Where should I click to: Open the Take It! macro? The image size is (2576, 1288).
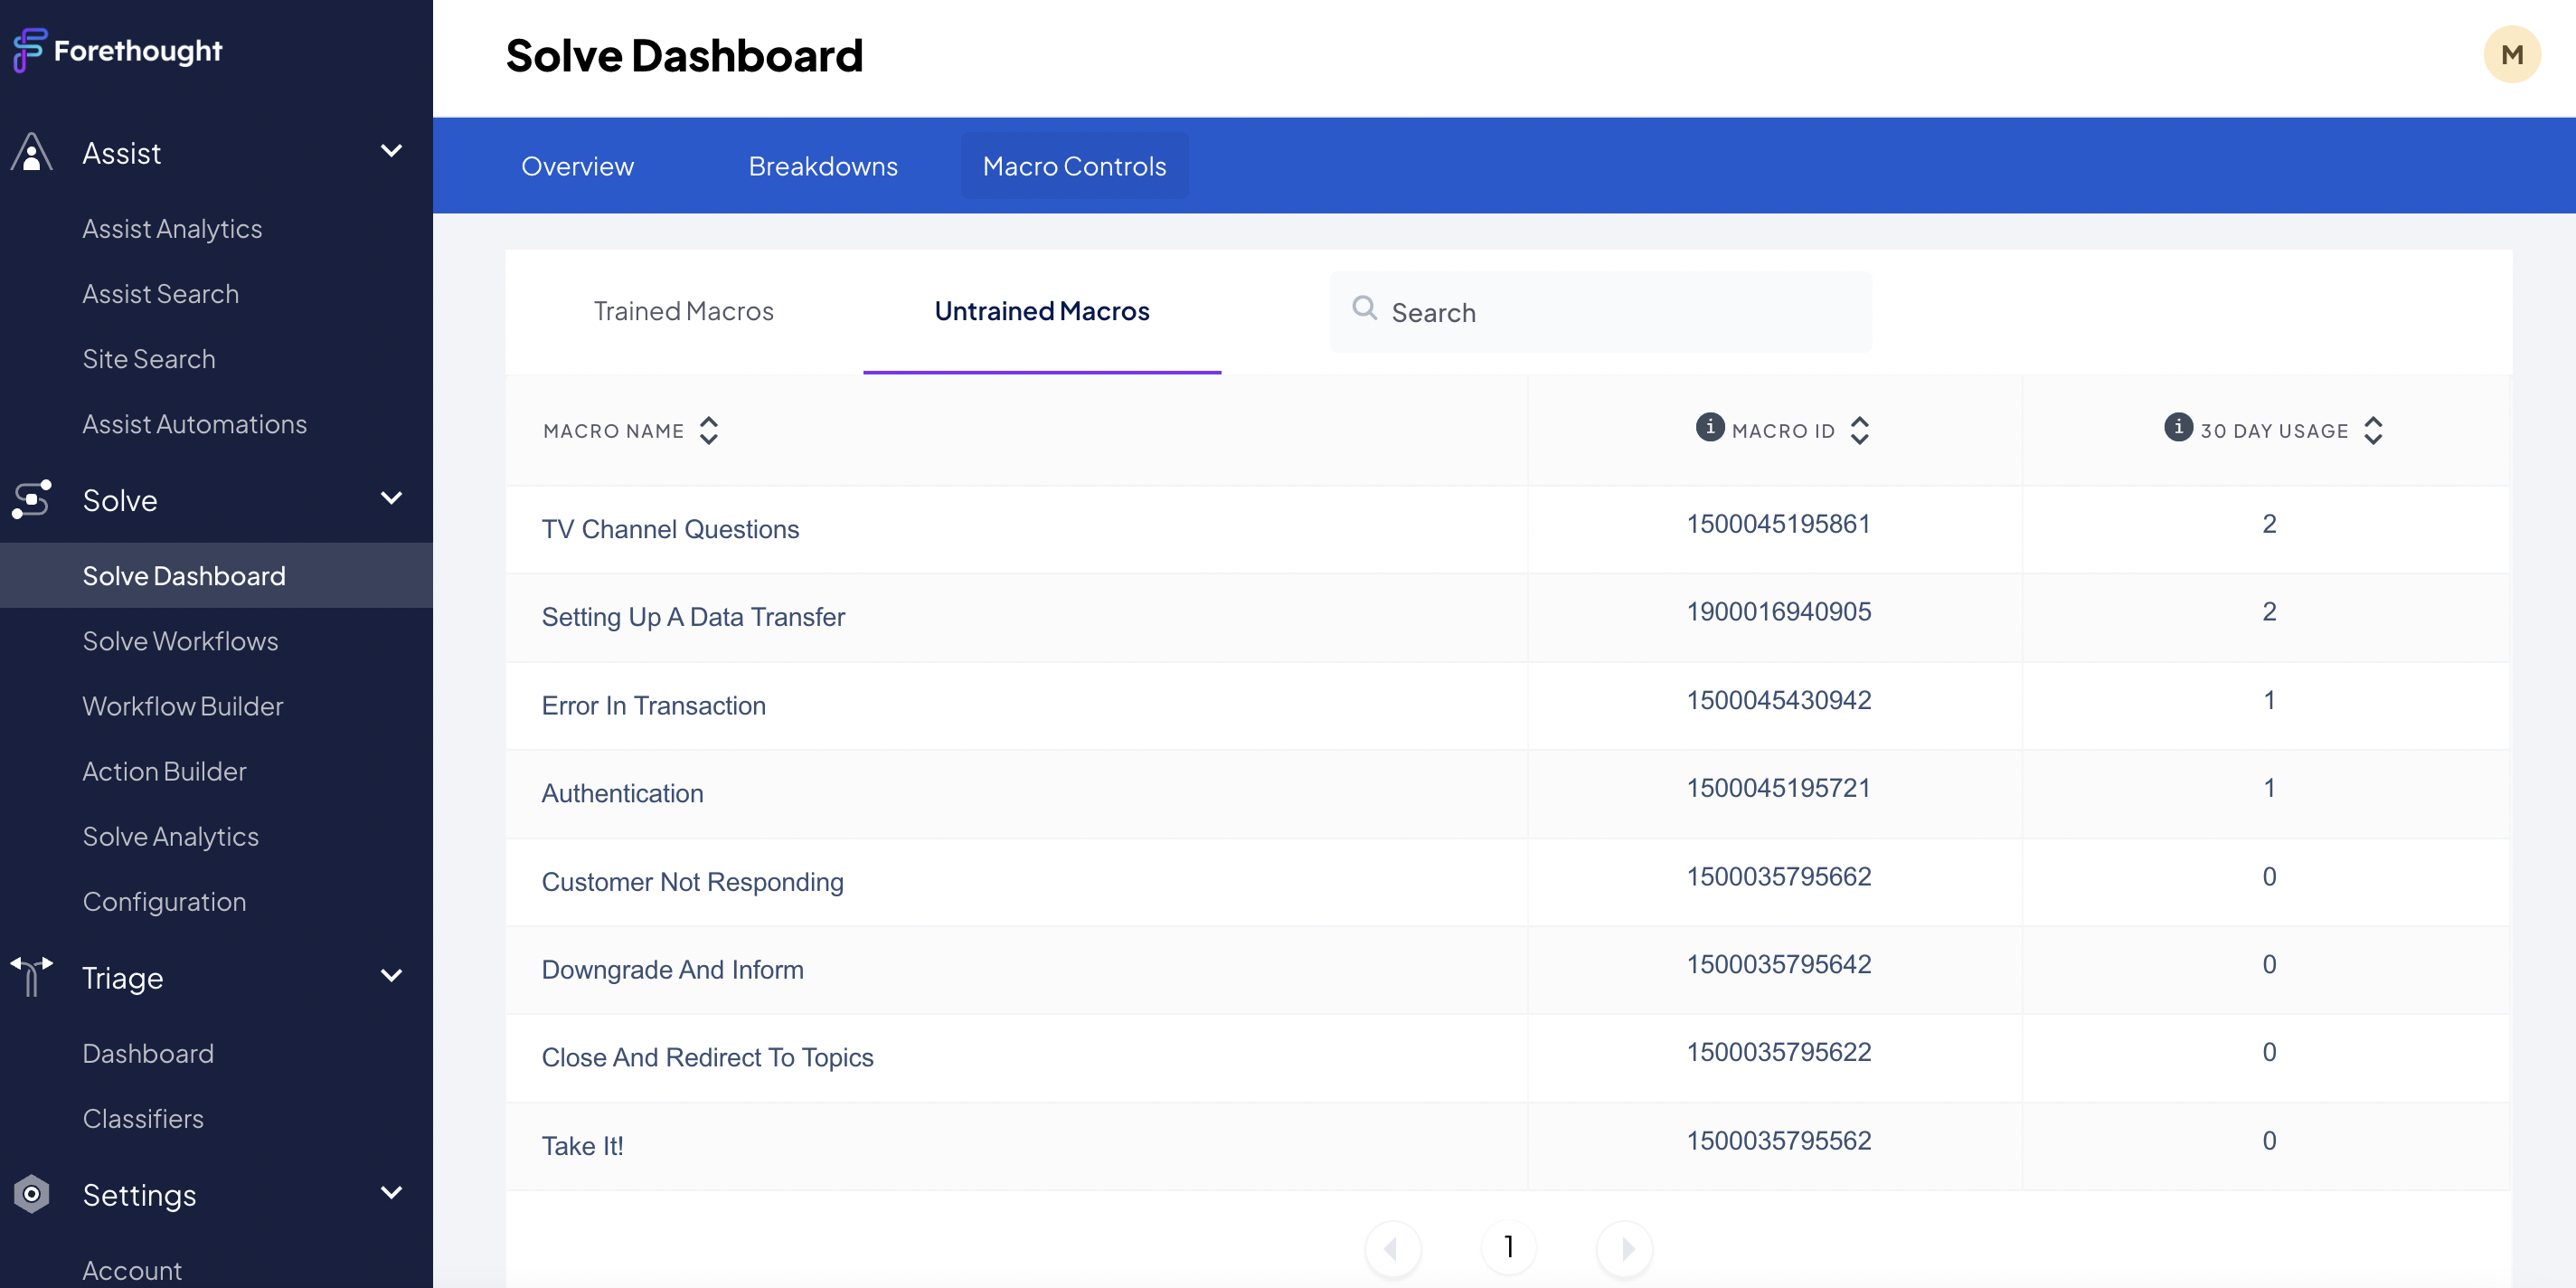click(582, 1145)
